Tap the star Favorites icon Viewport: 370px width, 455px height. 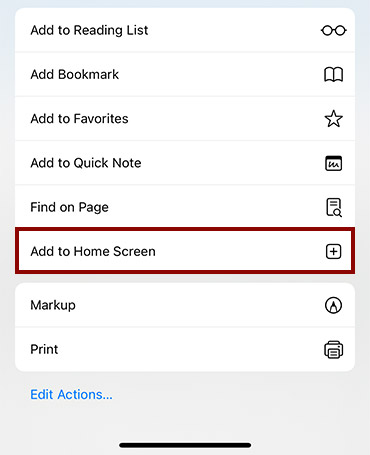[333, 119]
